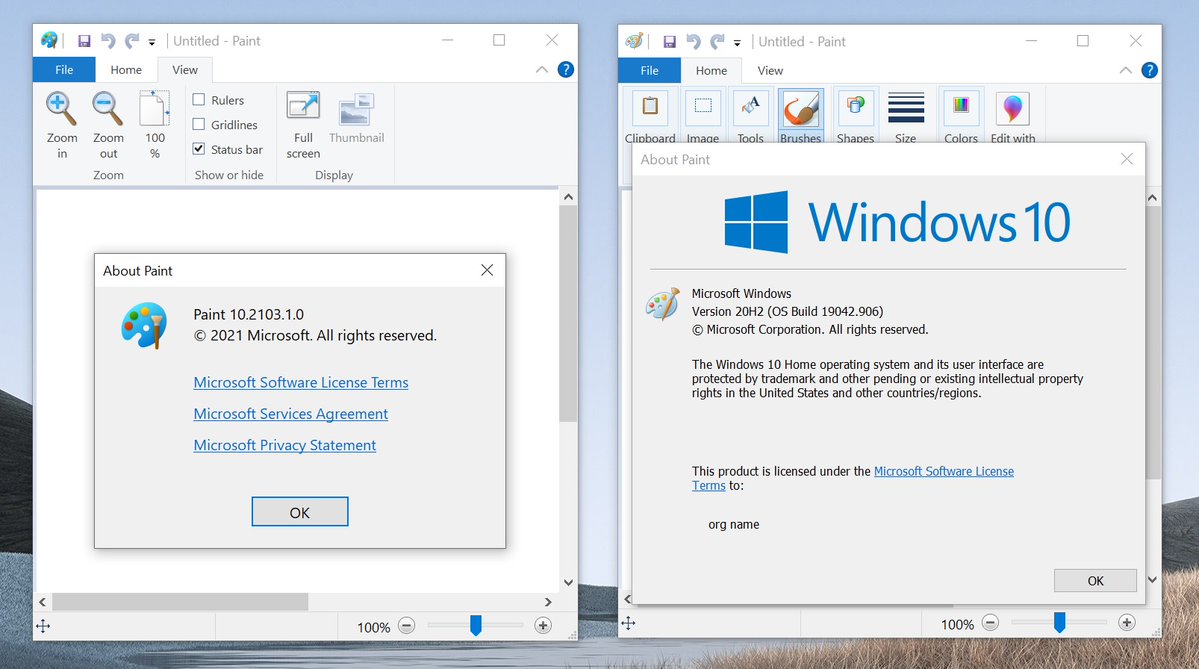The width and height of the screenshot is (1199, 669).
Task: Click the 'org name' text
Action: coord(734,524)
